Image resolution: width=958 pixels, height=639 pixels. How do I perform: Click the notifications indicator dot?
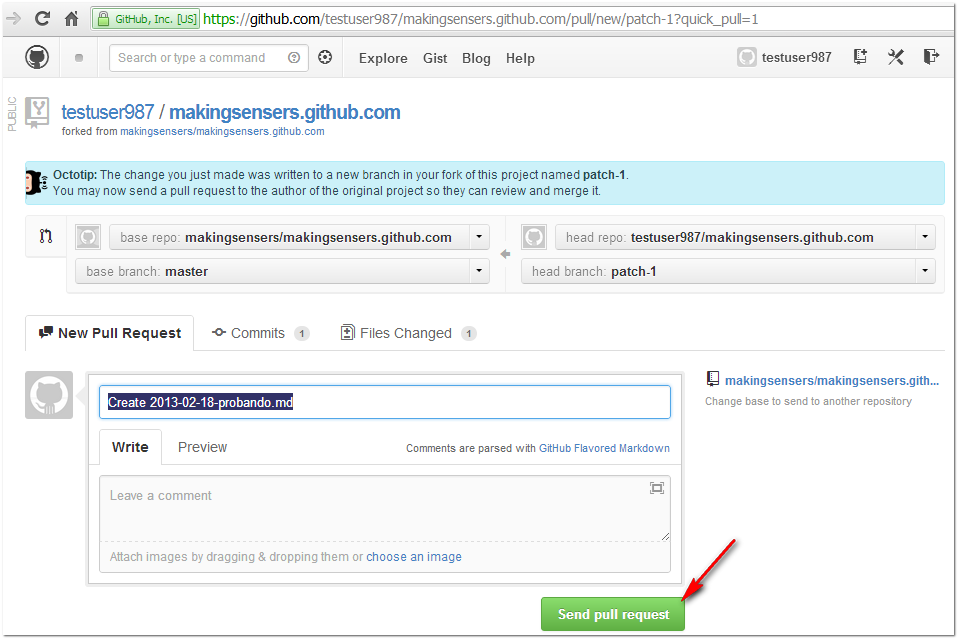79,58
